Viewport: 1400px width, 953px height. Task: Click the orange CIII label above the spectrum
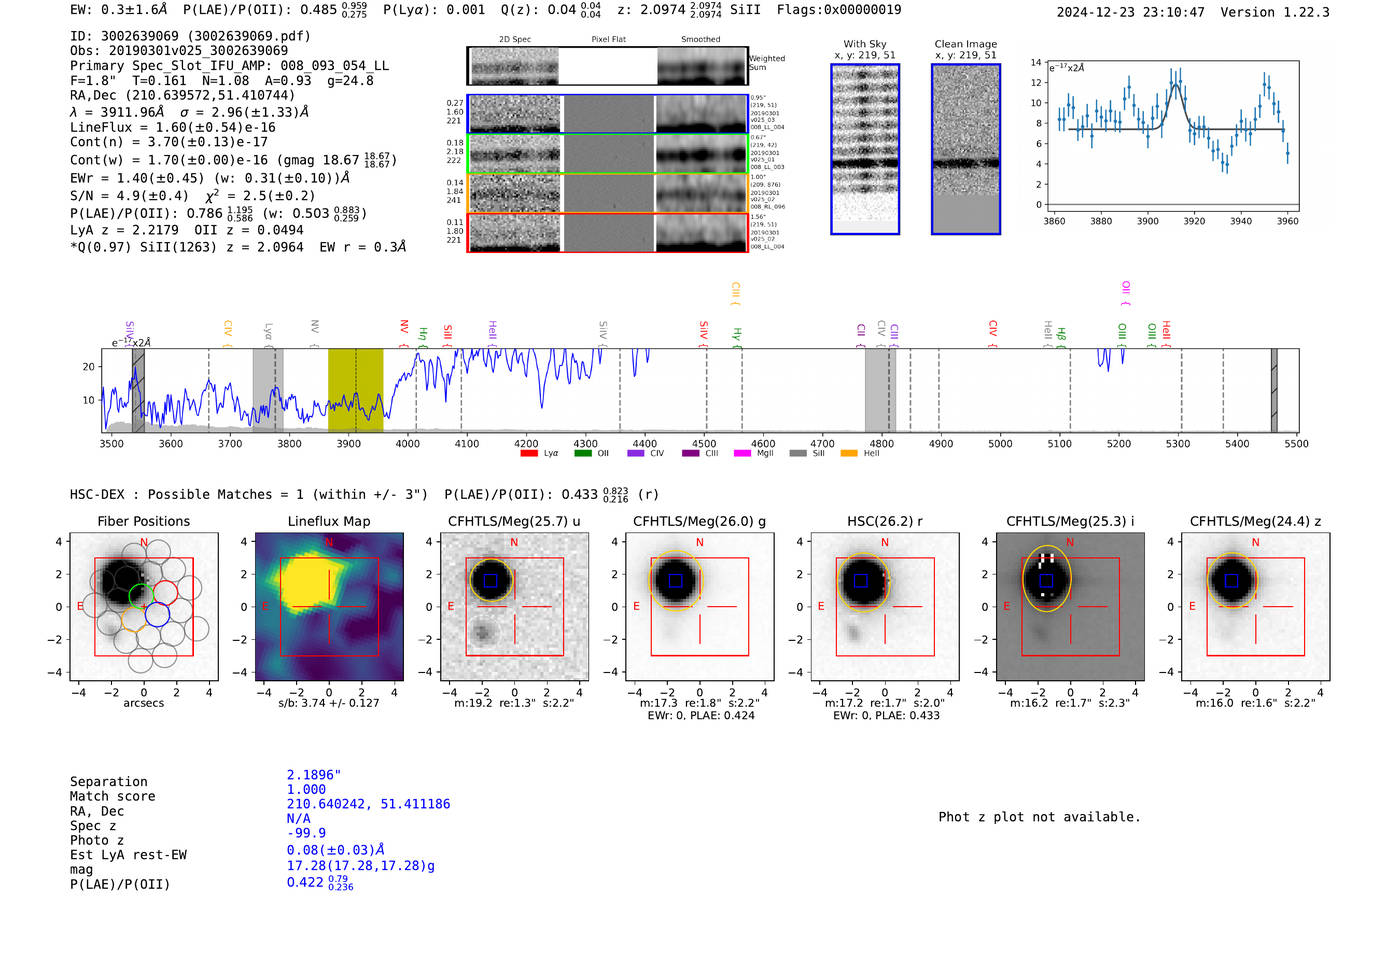point(736,294)
